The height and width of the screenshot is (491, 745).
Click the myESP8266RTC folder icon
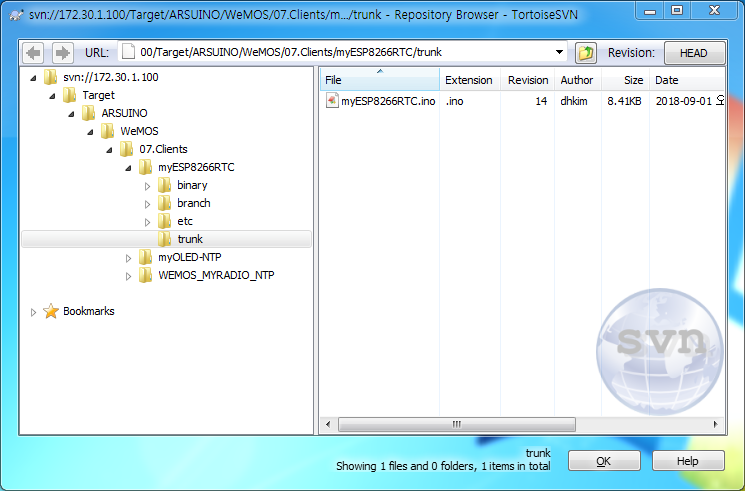145,167
